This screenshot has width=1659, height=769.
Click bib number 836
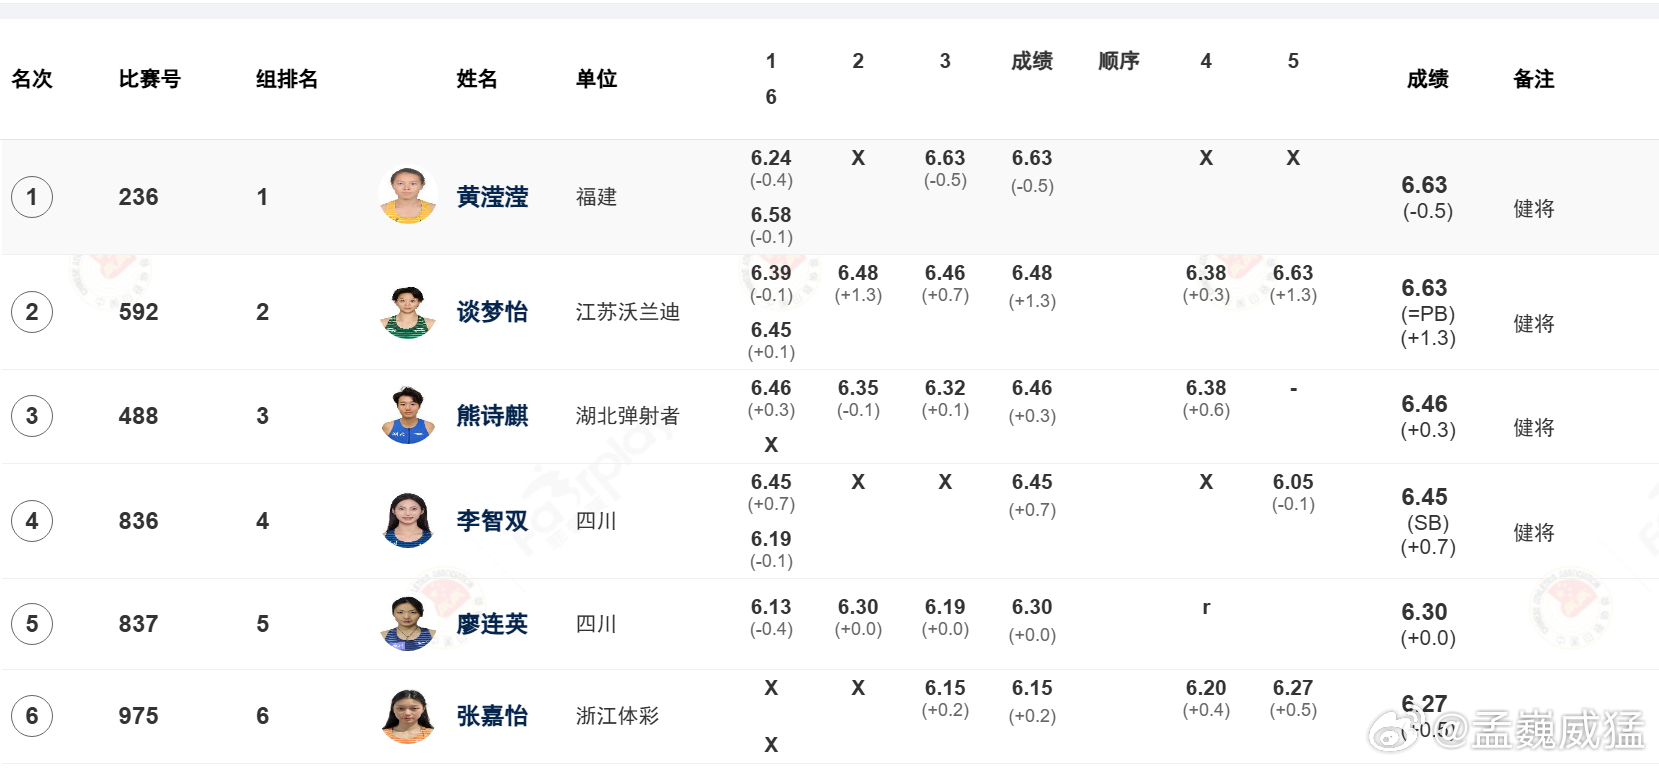[138, 521]
